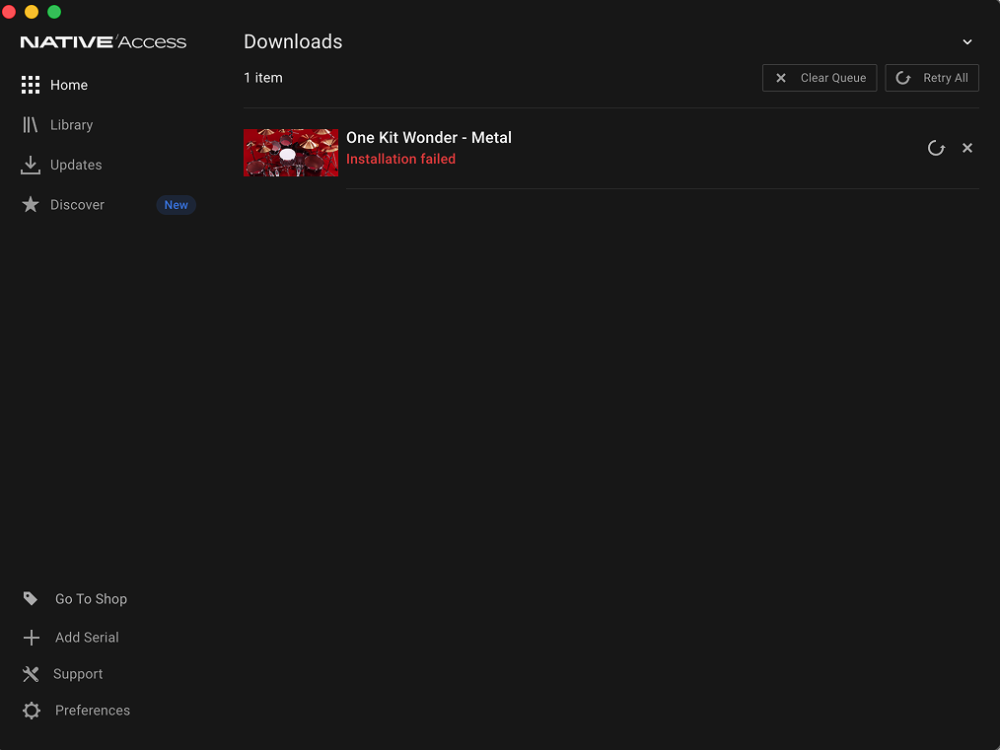Open the Add Serial dialog
1000x750 pixels.
(87, 637)
